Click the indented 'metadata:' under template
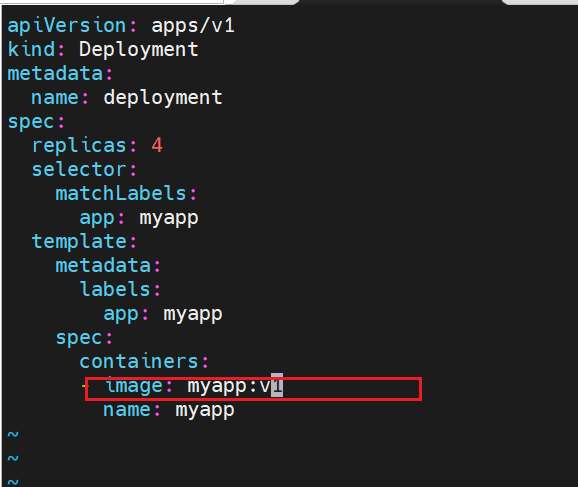The width and height of the screenshot is (578, 487). pyautogui.click(x=108, y=265)
